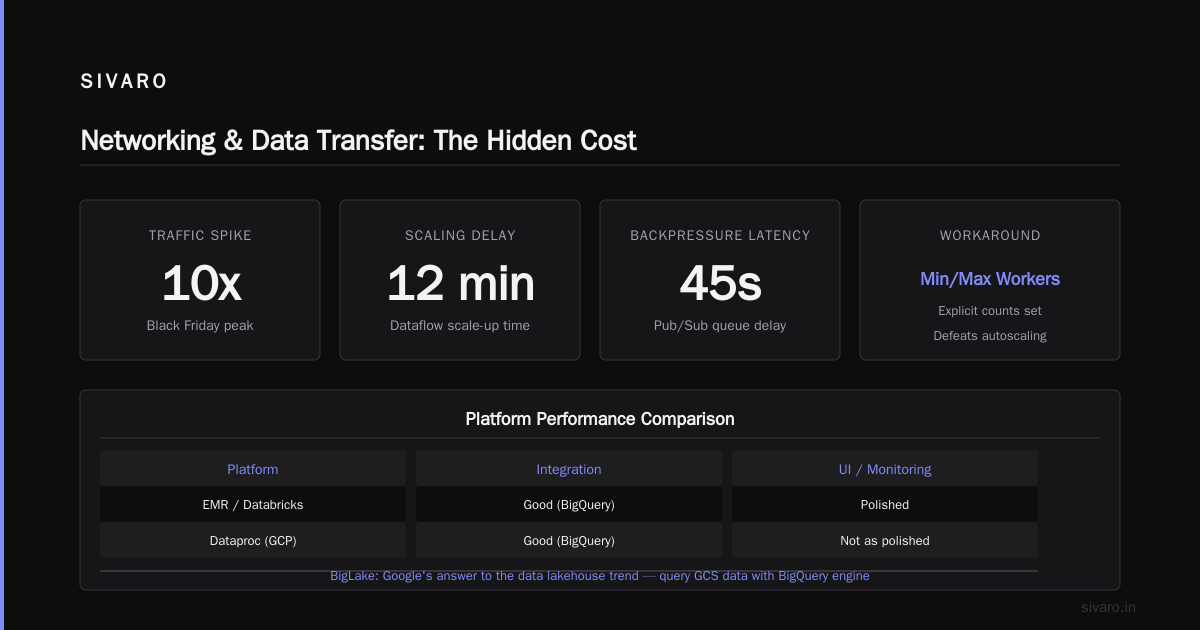Click the SIVARO logo text
Image resolution: width=1200 pixels, height=630 pixels.
pyautogui.click(x=124, y=82)
